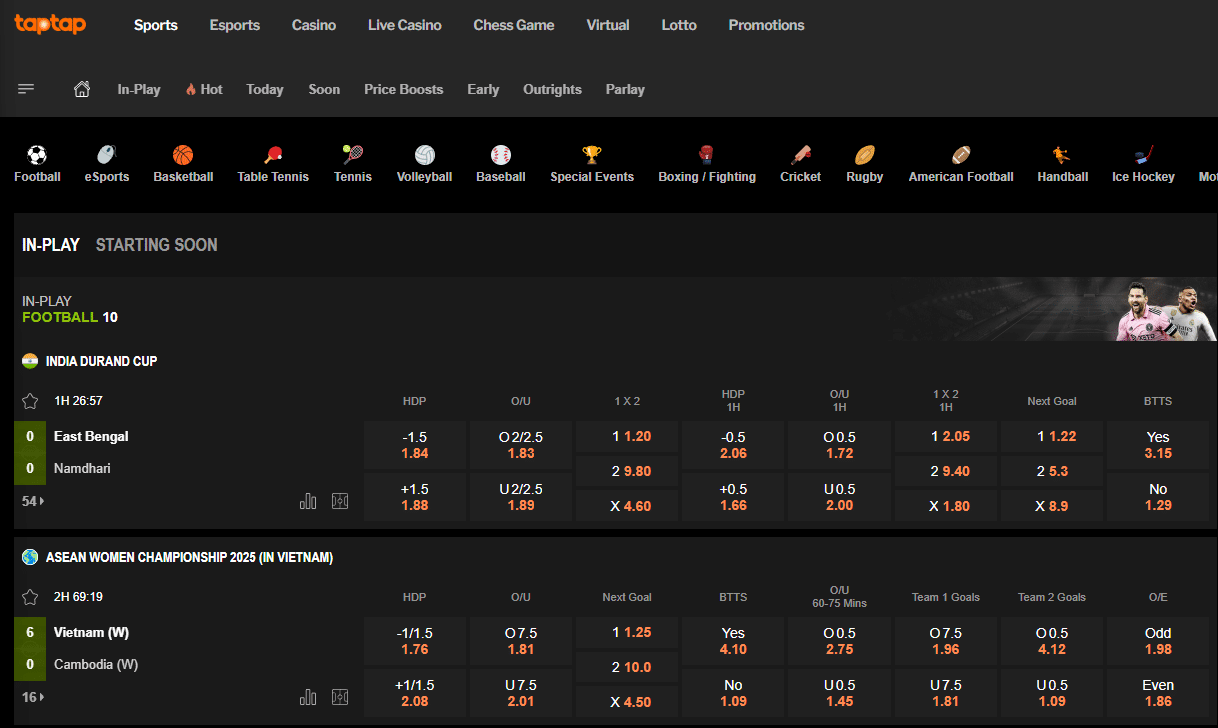Go to the Promotions page

[x=766, y=25]
